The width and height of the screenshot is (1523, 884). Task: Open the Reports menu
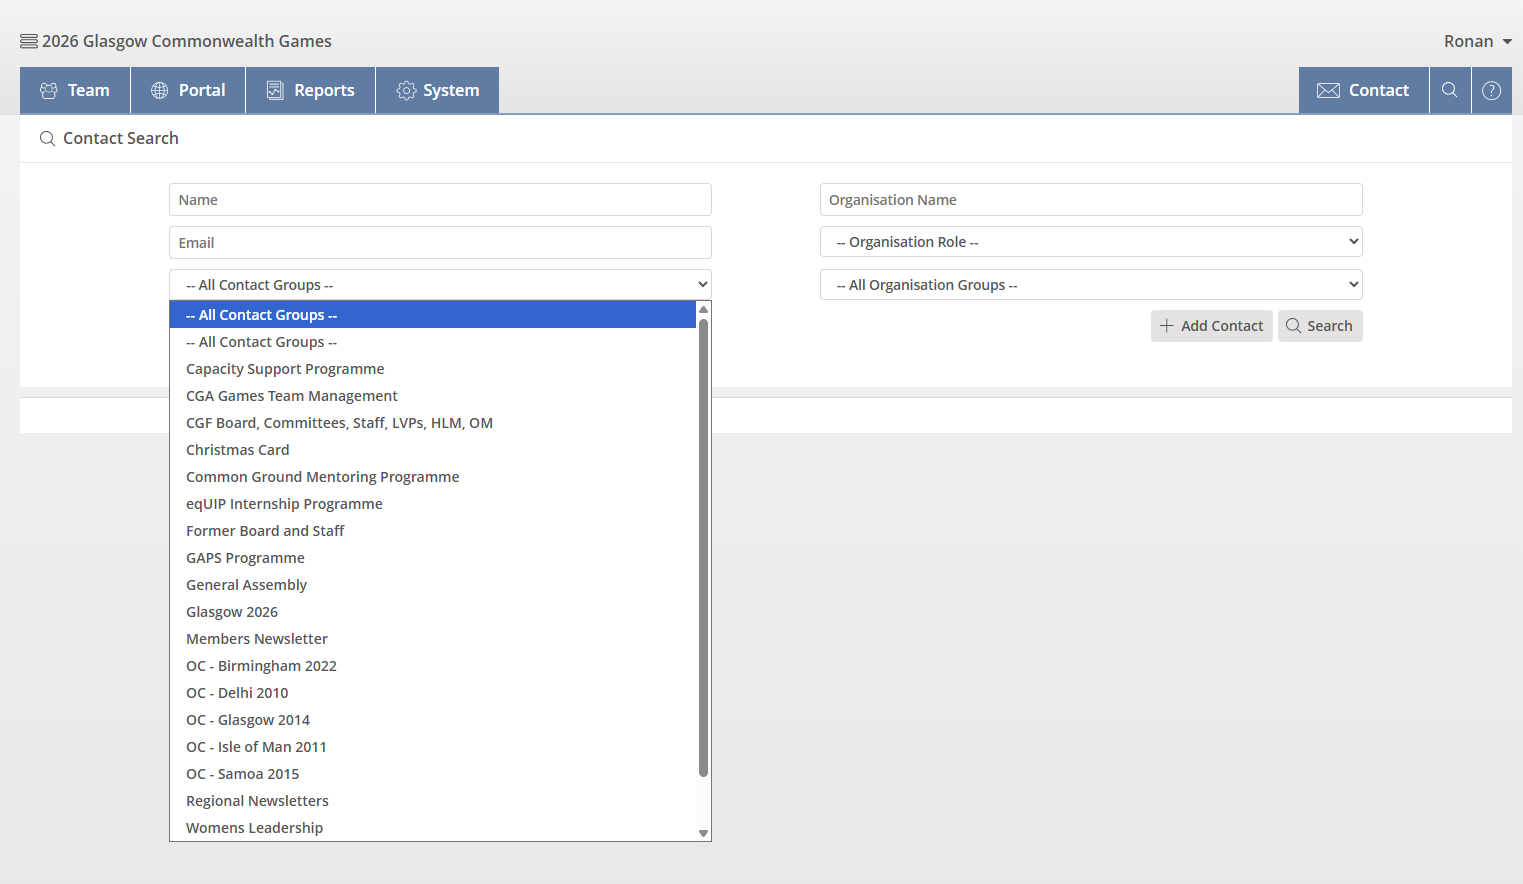tap(310, 90)
